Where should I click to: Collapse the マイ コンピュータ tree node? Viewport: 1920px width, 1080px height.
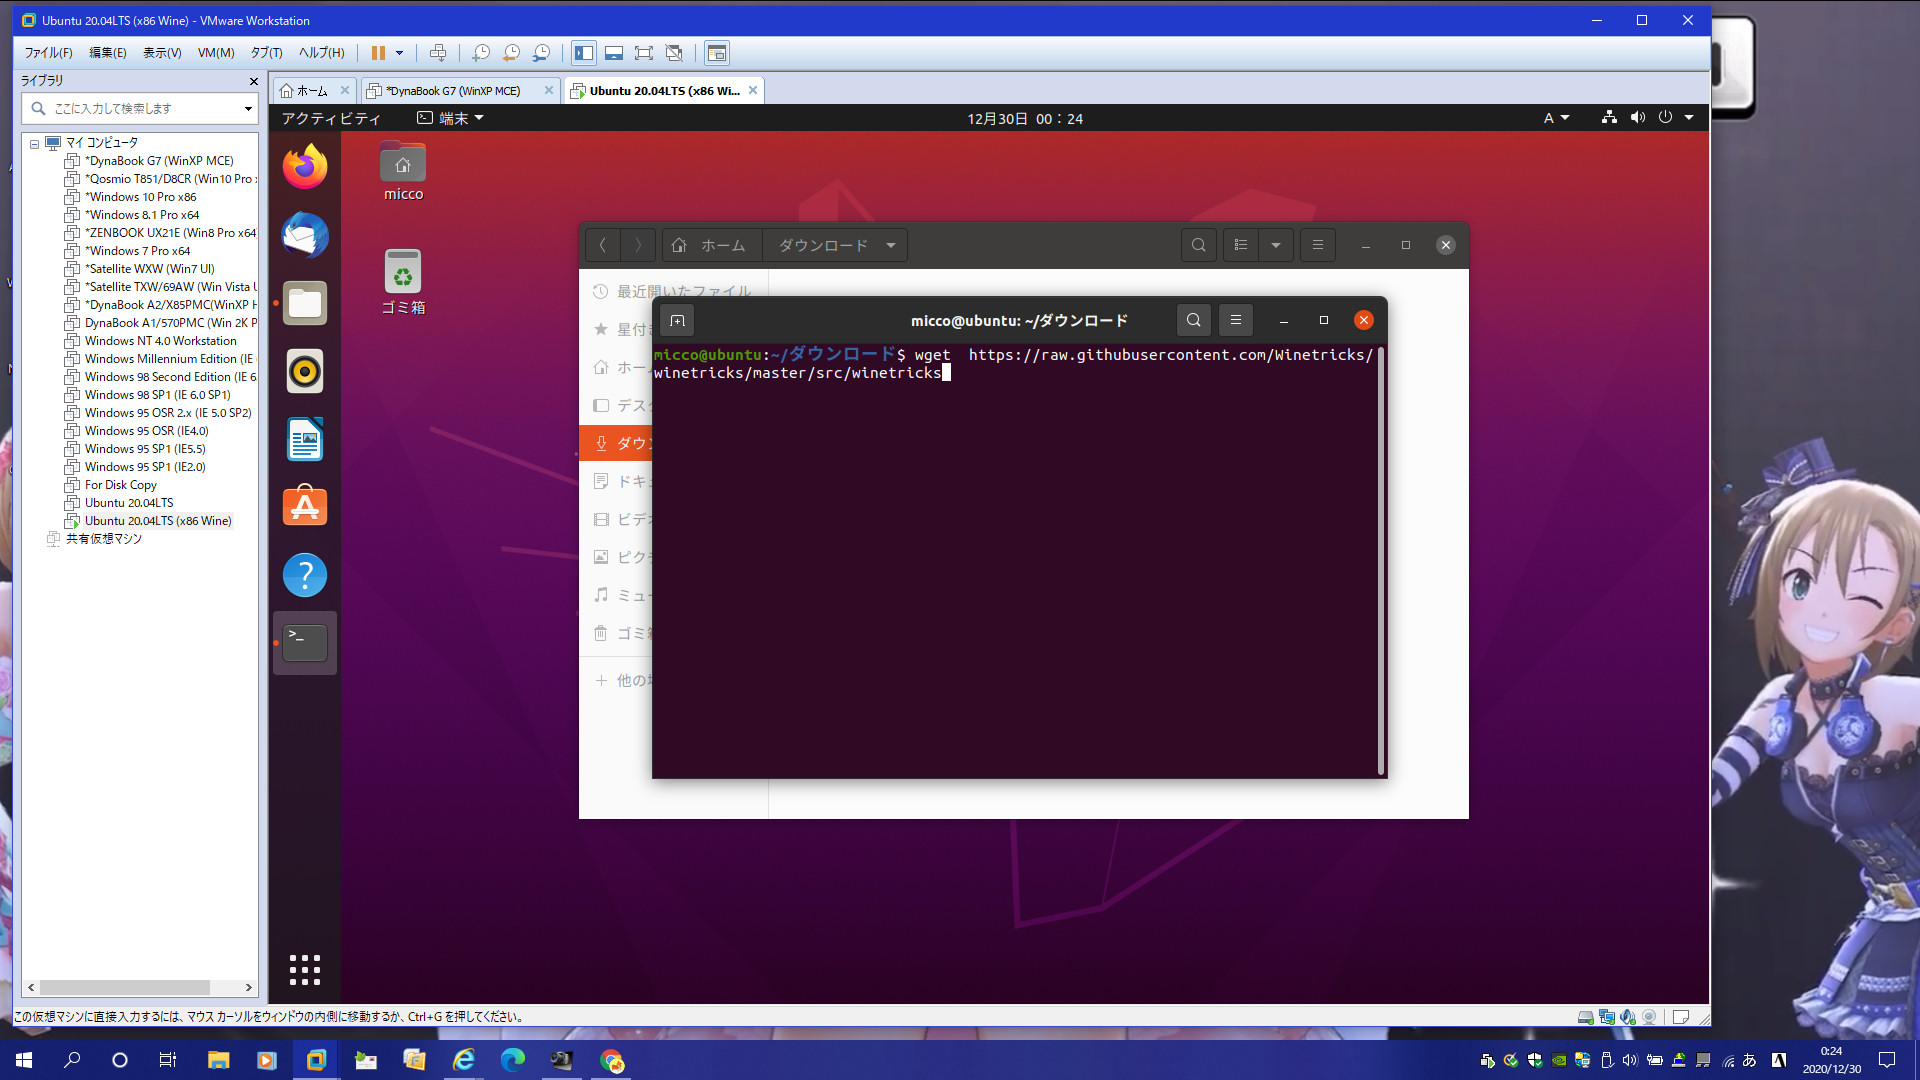[34, 143]
